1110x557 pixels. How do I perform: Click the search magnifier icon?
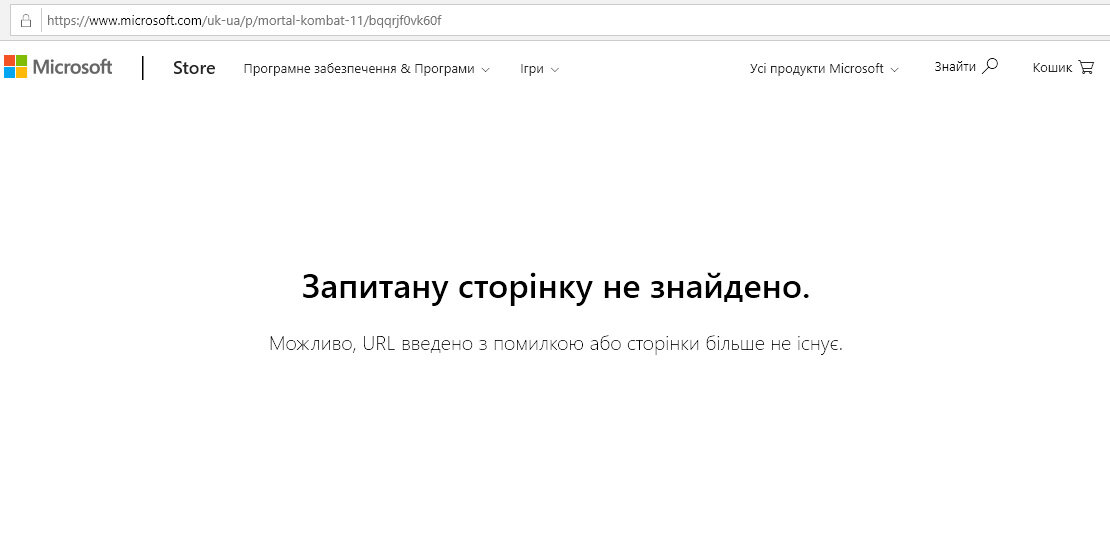[x=990, y=66]
